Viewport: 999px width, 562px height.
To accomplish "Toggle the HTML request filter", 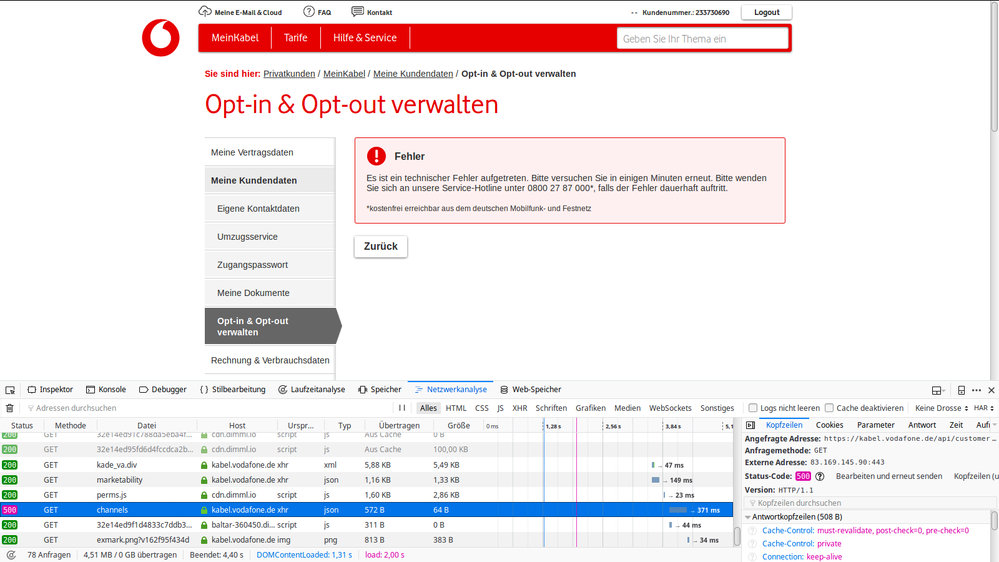I will (x=456, y=408).
